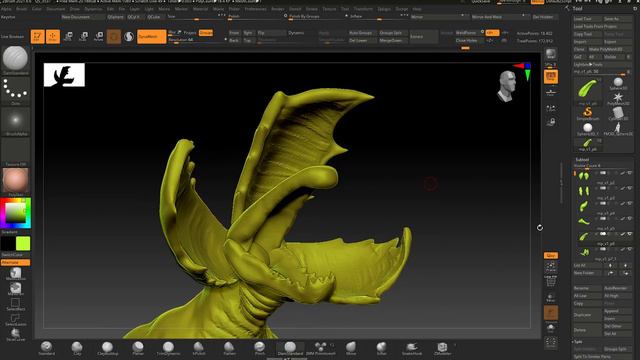
Task: Open the Zplugin menu
Action: pyautogui.click(x=384, y=9)
